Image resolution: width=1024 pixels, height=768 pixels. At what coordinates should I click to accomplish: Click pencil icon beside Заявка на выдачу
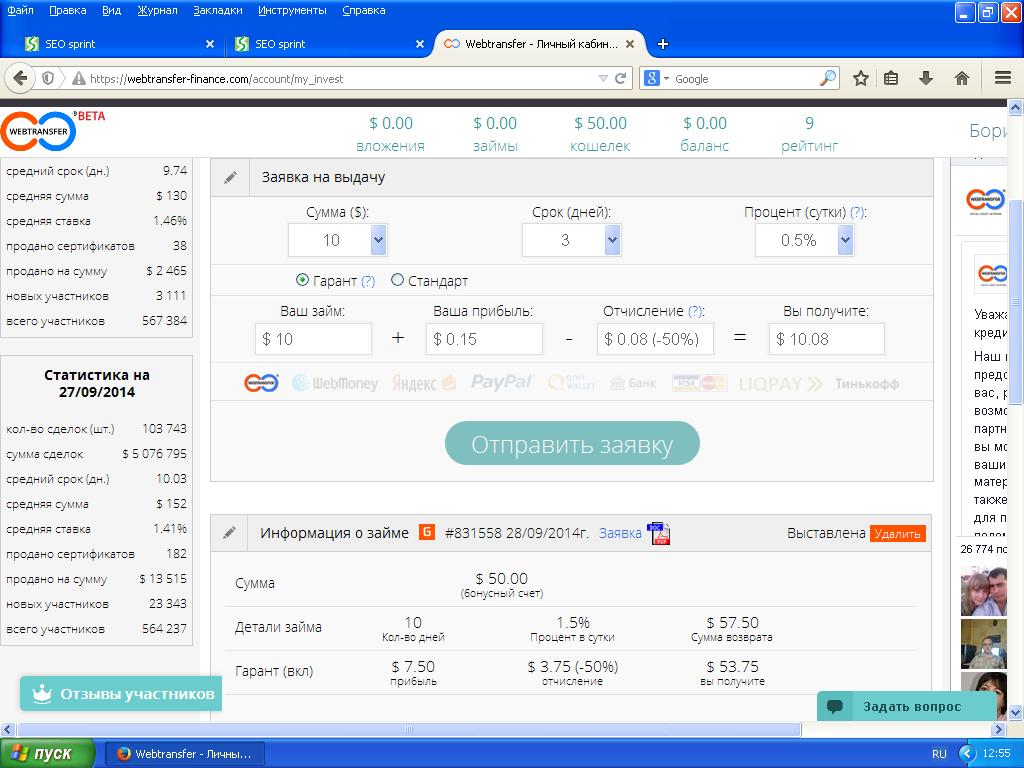230,178
